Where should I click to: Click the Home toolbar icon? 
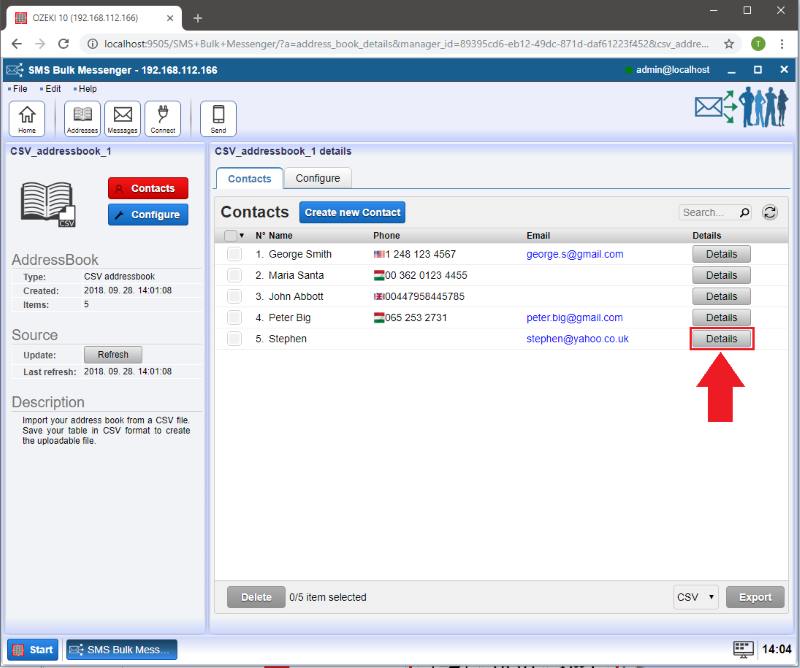[x=26, y=118]
